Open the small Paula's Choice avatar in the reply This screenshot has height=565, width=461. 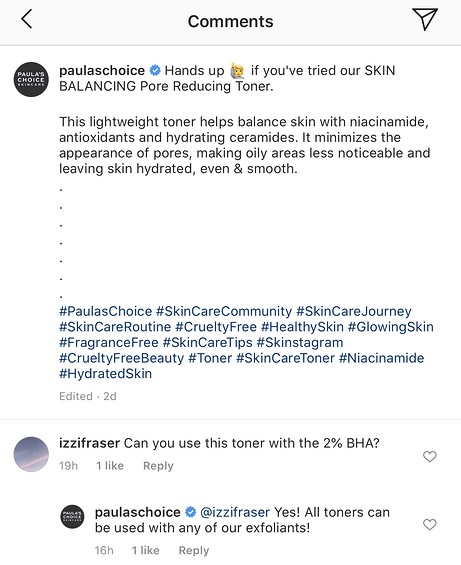[72, 517]
